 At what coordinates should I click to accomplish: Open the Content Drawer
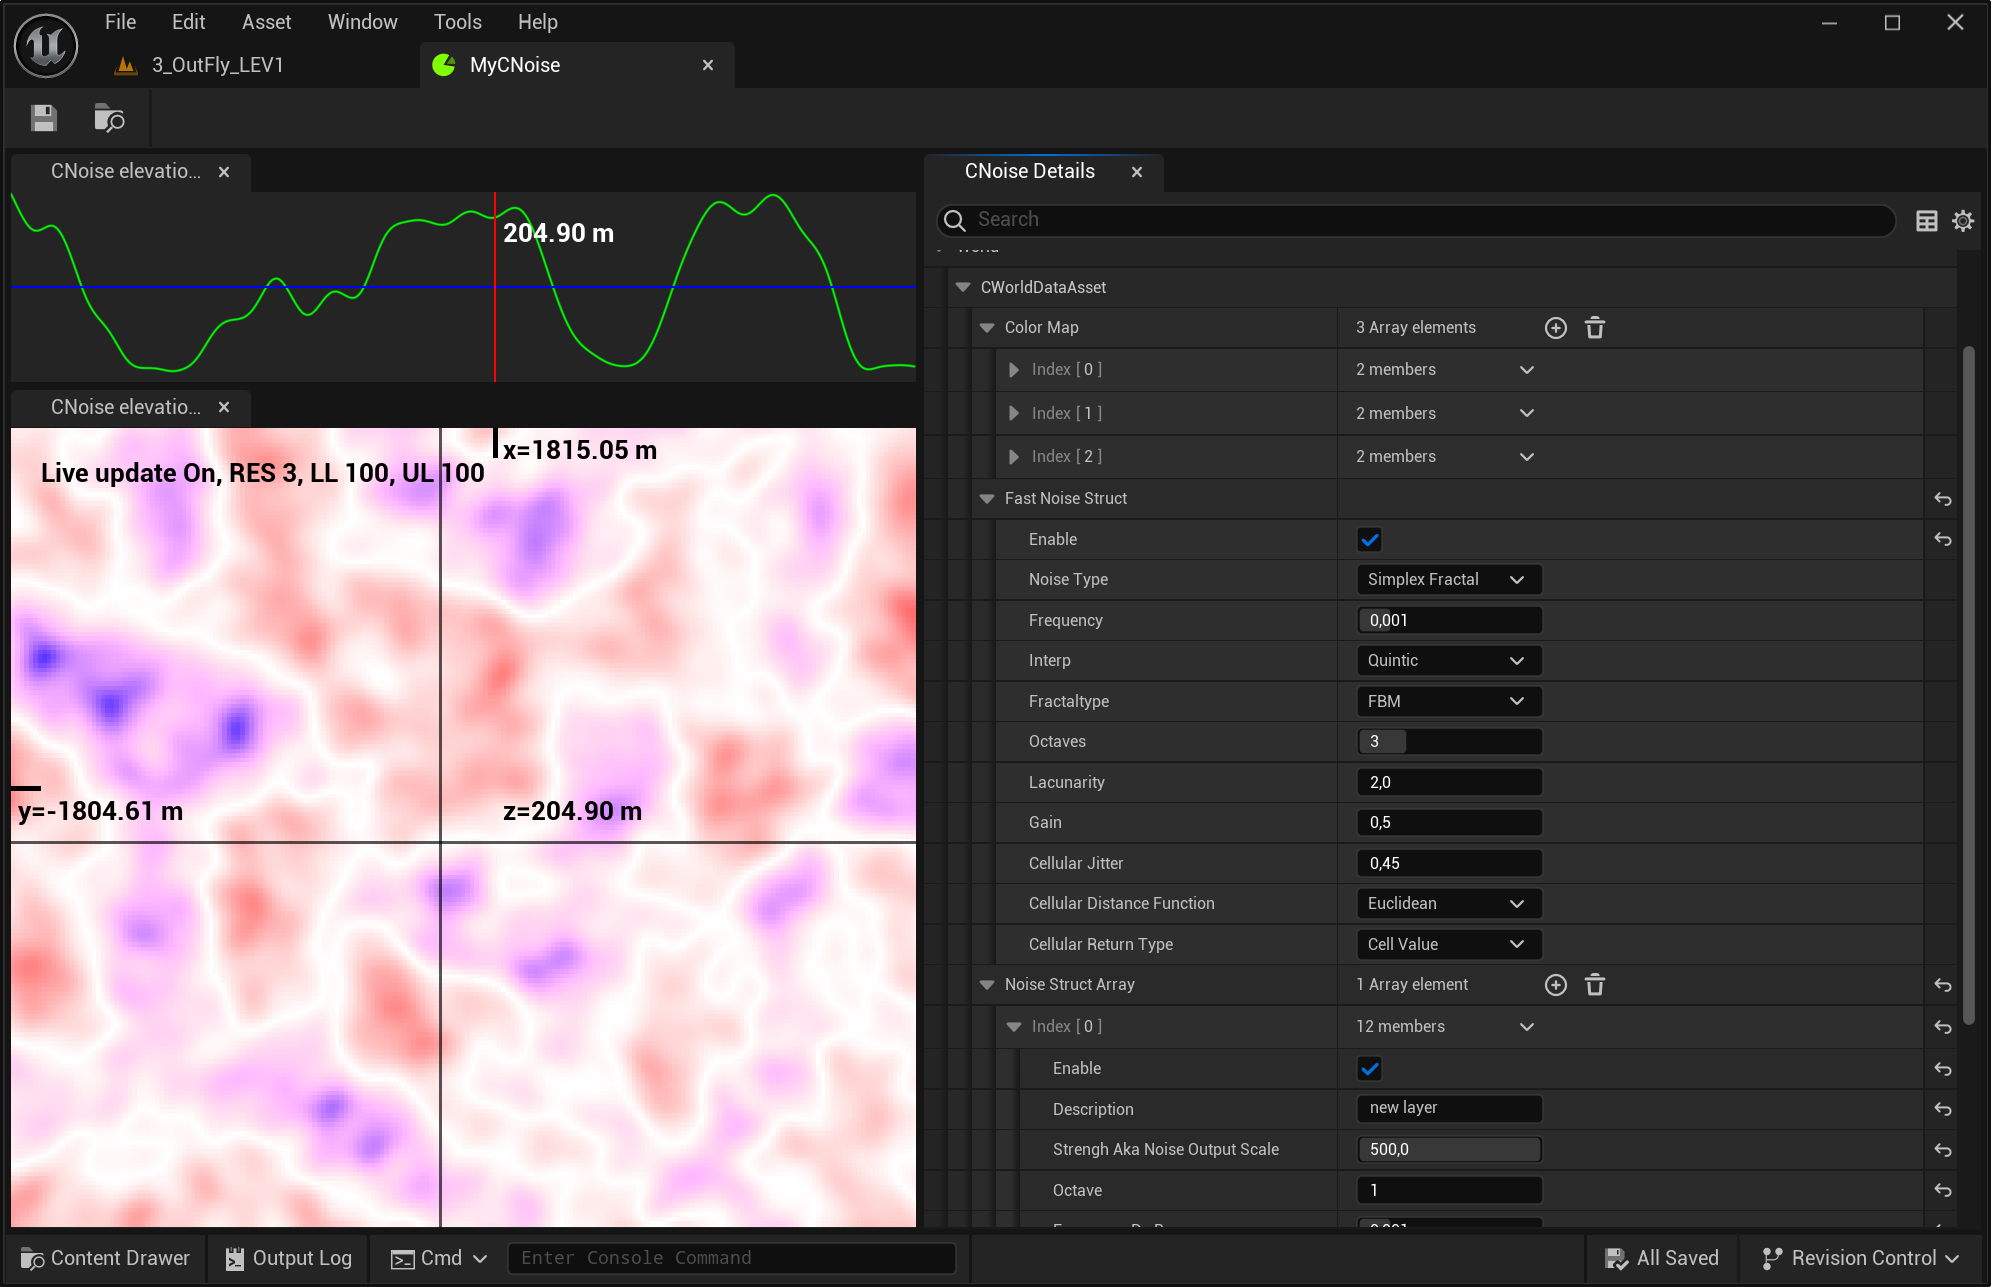pos(105,1258)
